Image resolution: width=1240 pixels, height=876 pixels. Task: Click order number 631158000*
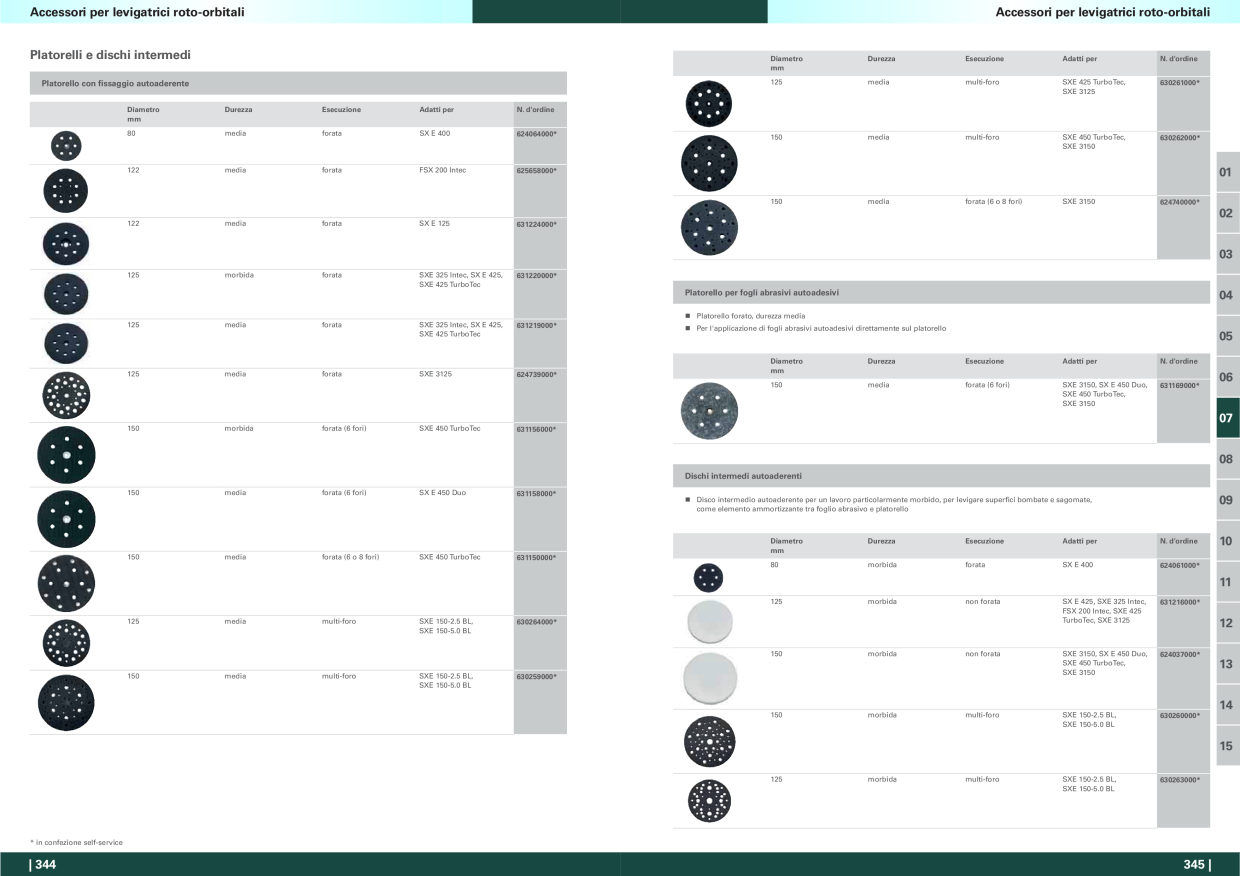point(536,493)
